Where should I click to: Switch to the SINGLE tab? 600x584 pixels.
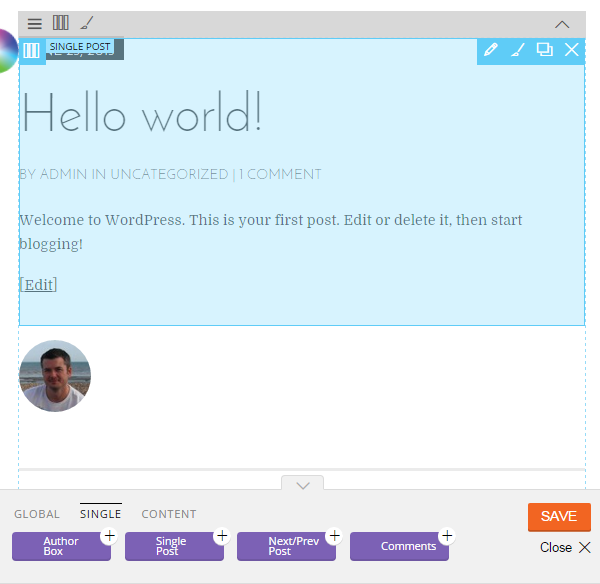(x=101, y=514)
